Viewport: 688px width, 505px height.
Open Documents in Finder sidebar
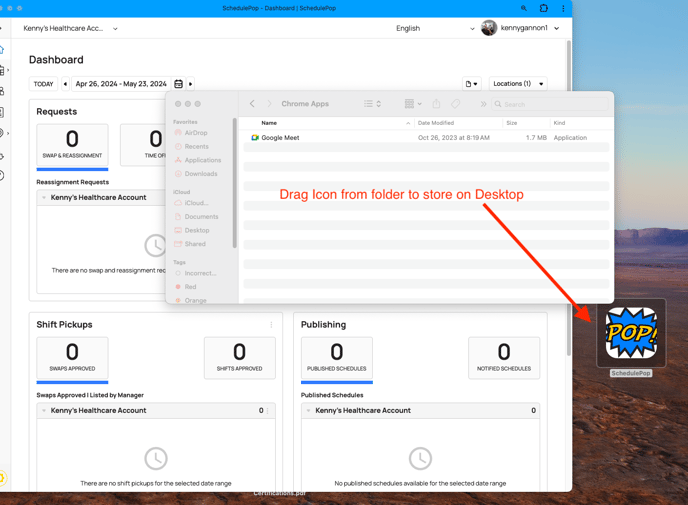[196, 217]
